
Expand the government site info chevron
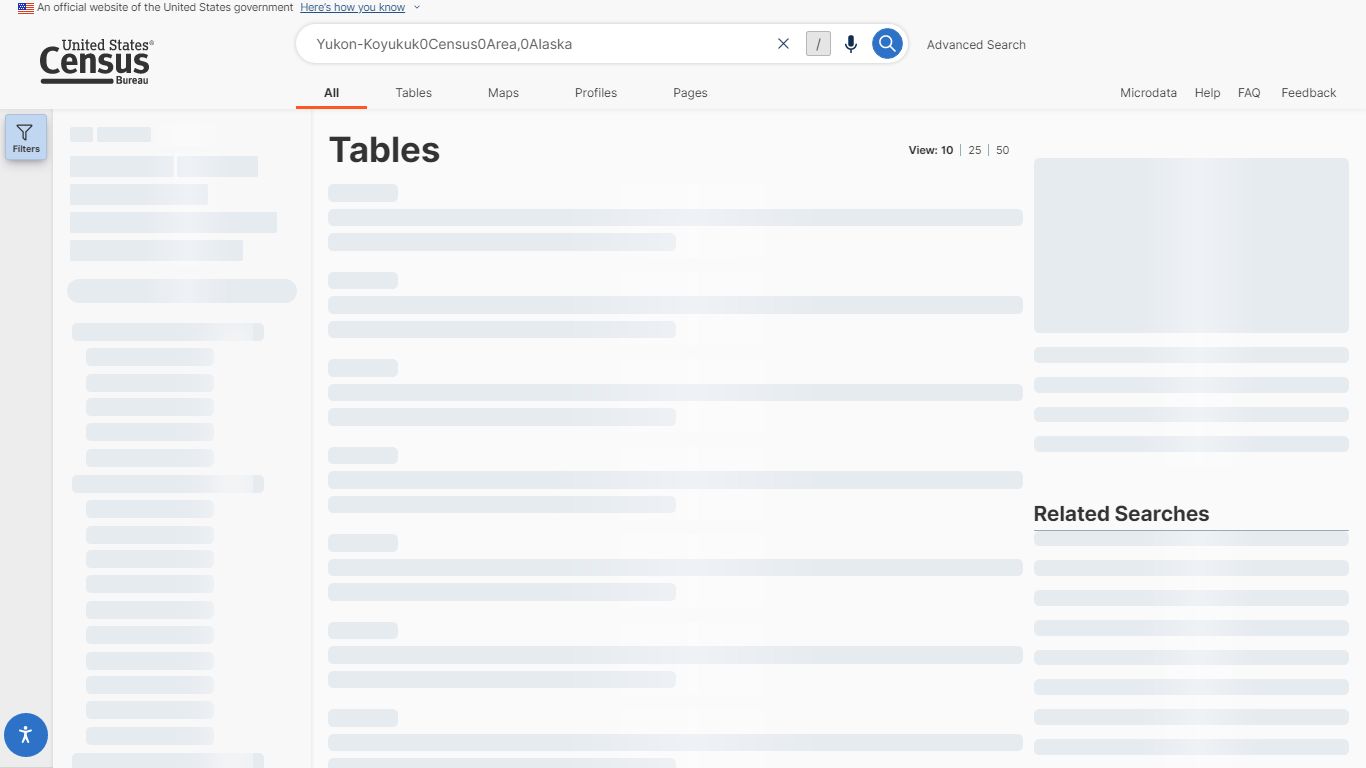[x=417, y=8]
